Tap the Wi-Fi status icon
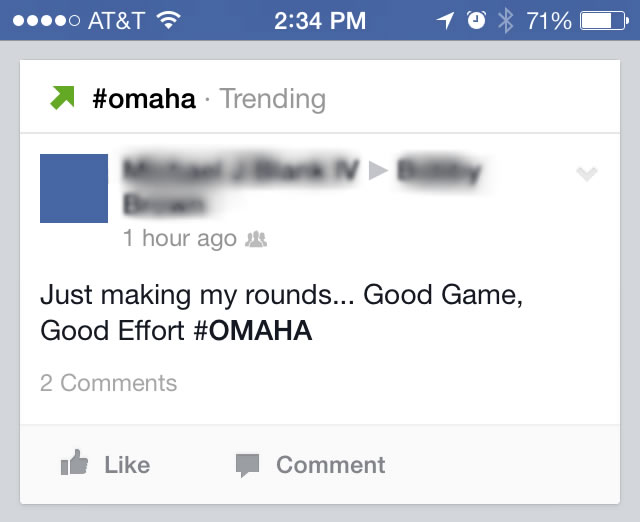The image size is (640, 522). coord(169,20)
